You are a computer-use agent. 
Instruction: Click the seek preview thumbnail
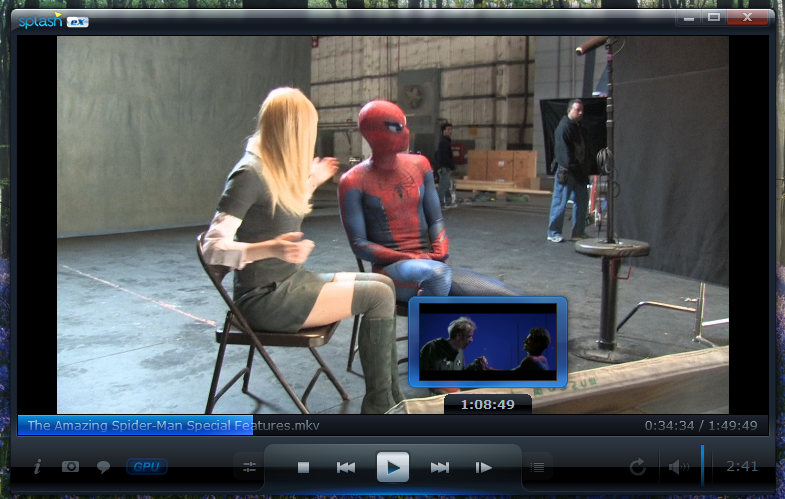[488, 342]
